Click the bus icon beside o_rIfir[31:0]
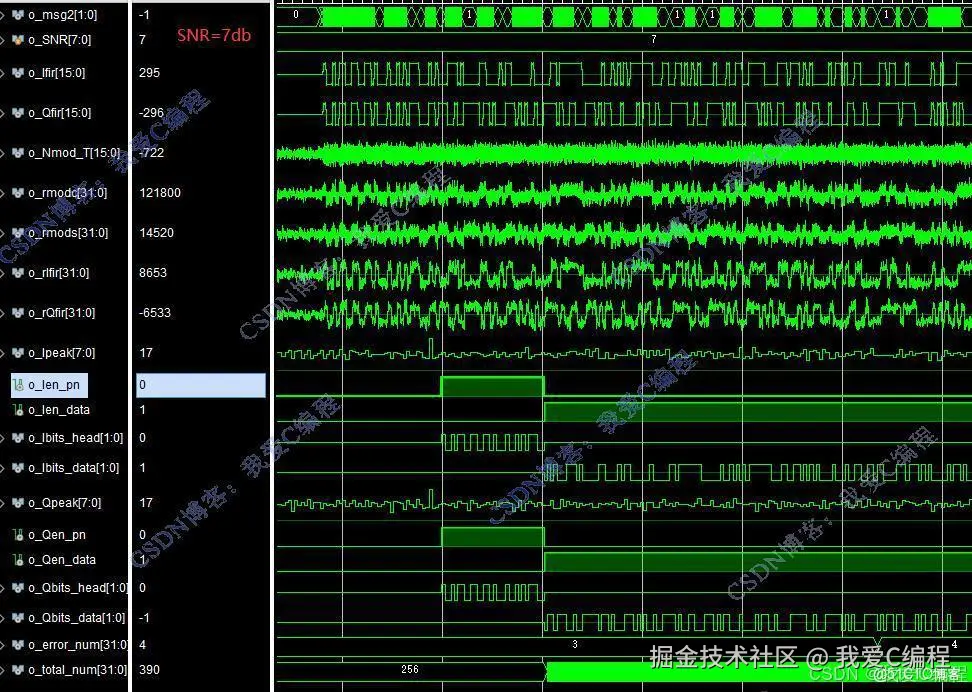 pyautogui.click(x=18, y=273)
